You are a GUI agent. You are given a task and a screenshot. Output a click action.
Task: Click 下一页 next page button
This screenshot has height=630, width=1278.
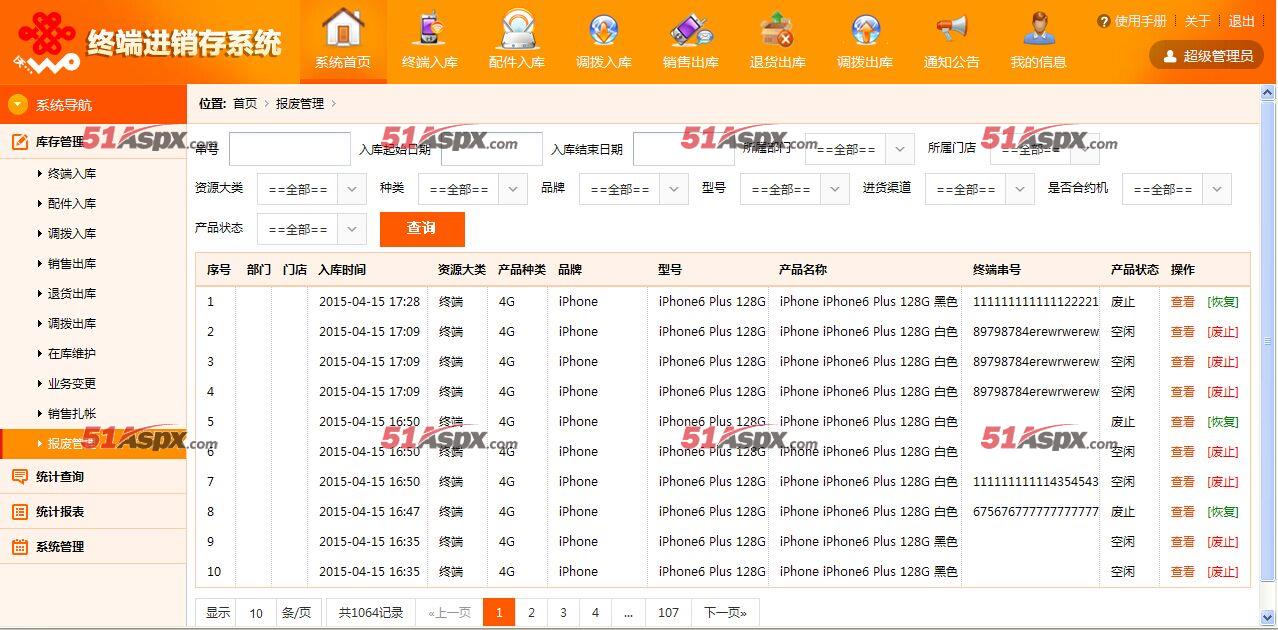tap(726, 612)
